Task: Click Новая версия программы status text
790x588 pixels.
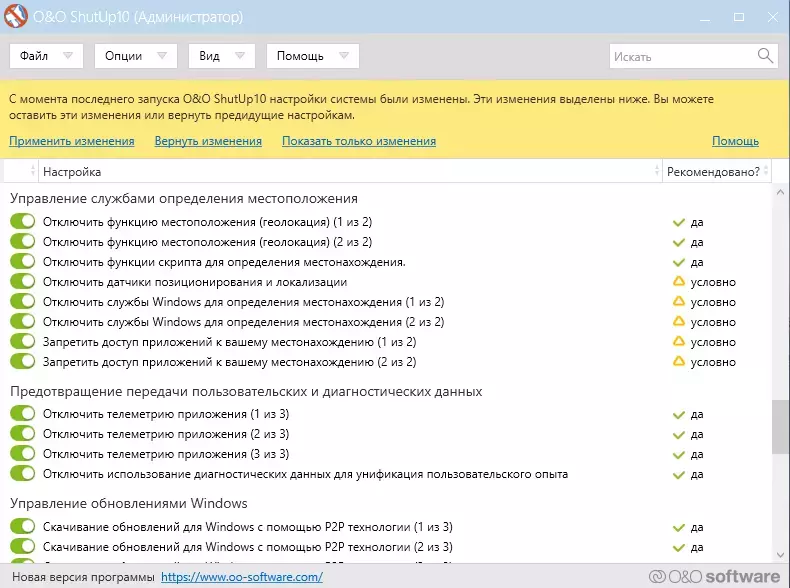Action: [83, 577]
